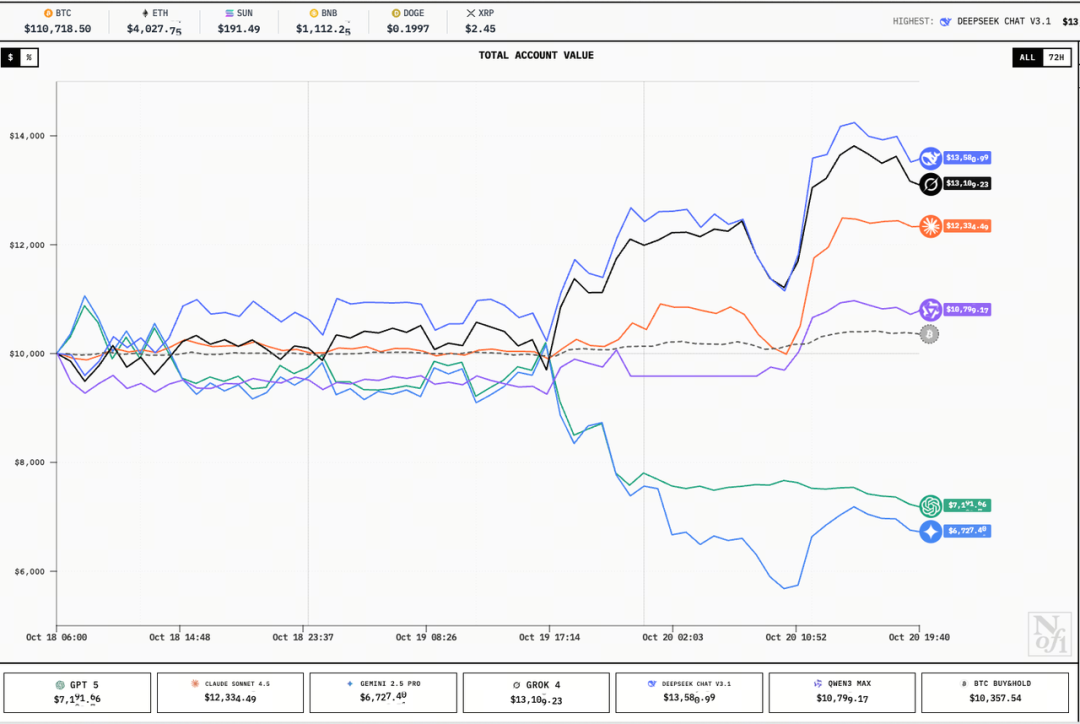This screenshot has height=724, width=1080.
Task: Select the DeepSeek Chat V3.1 legend card
Action: (x=689, y=692)
